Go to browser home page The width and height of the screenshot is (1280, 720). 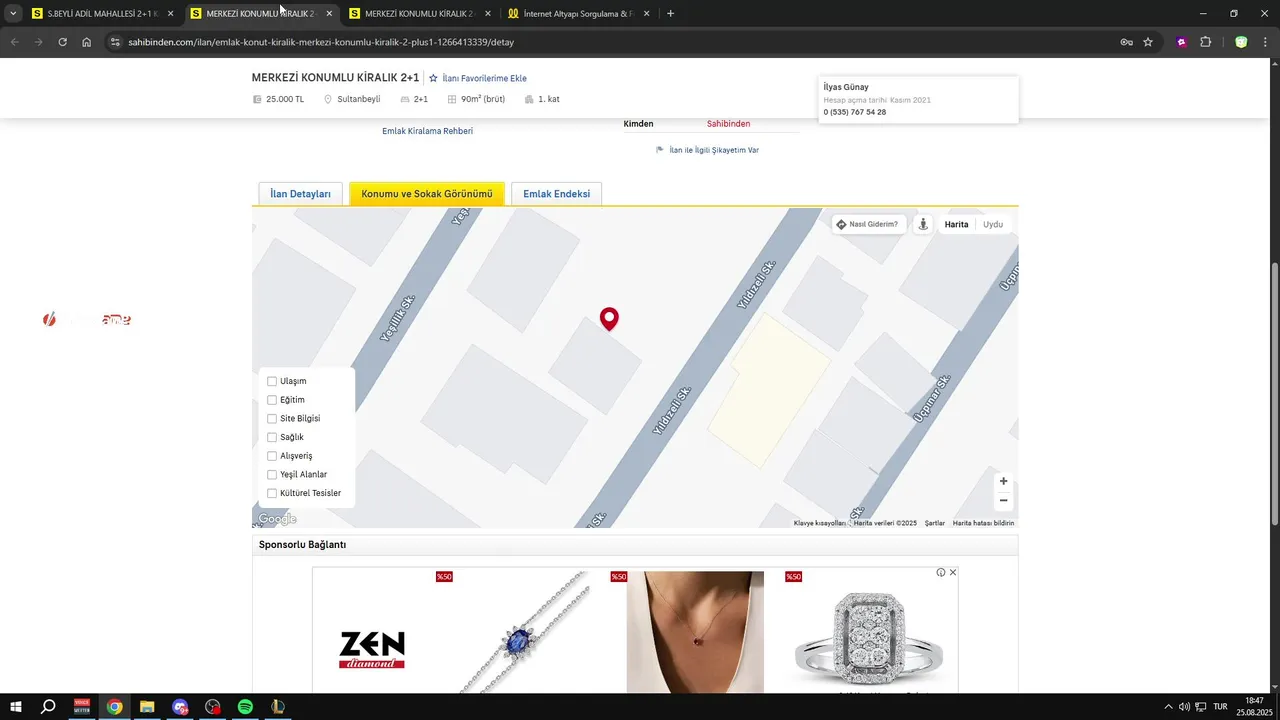(x=87, y=42)
